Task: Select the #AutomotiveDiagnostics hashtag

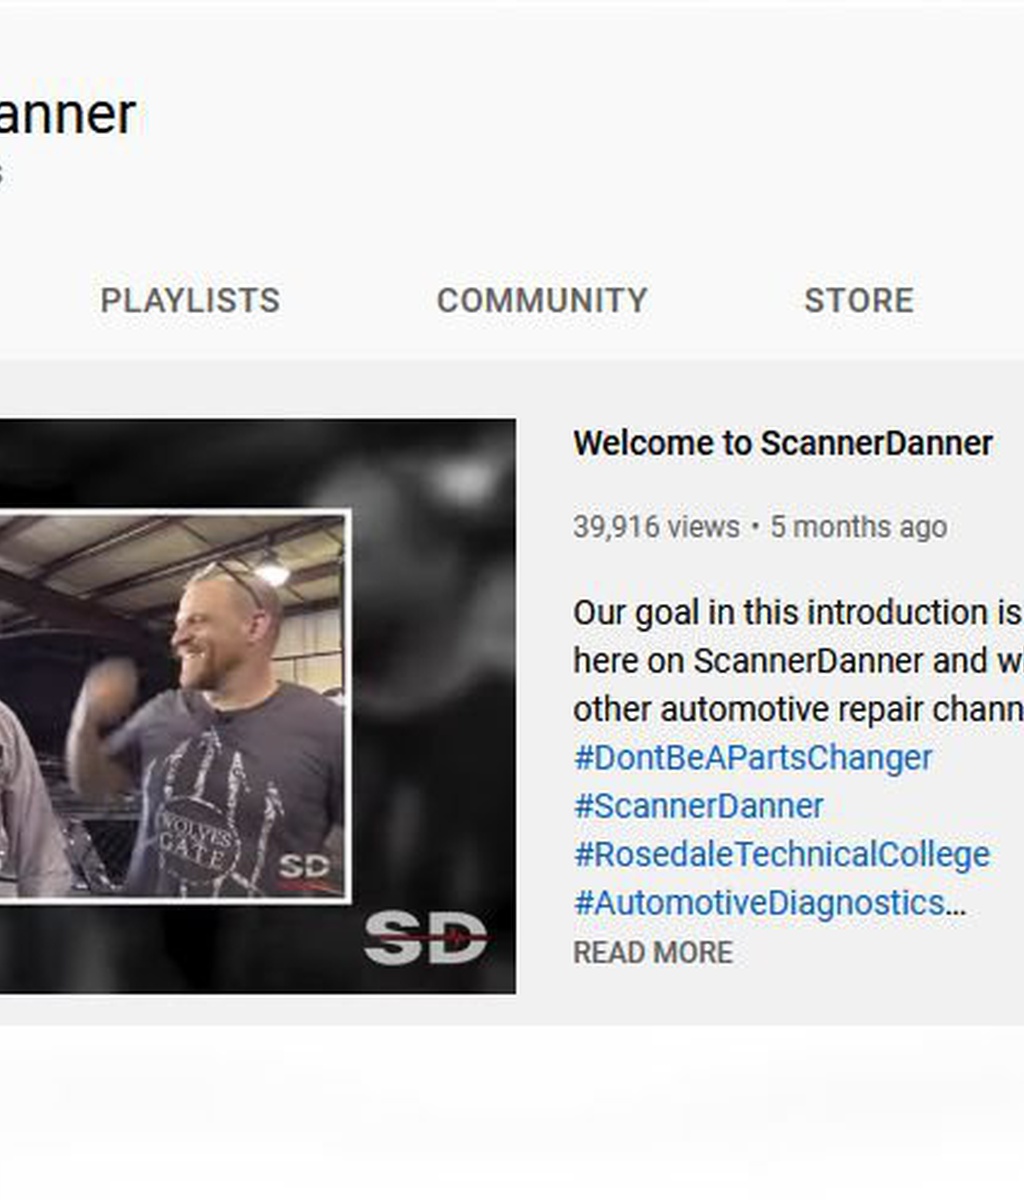Action: click(x=759, y=903)
